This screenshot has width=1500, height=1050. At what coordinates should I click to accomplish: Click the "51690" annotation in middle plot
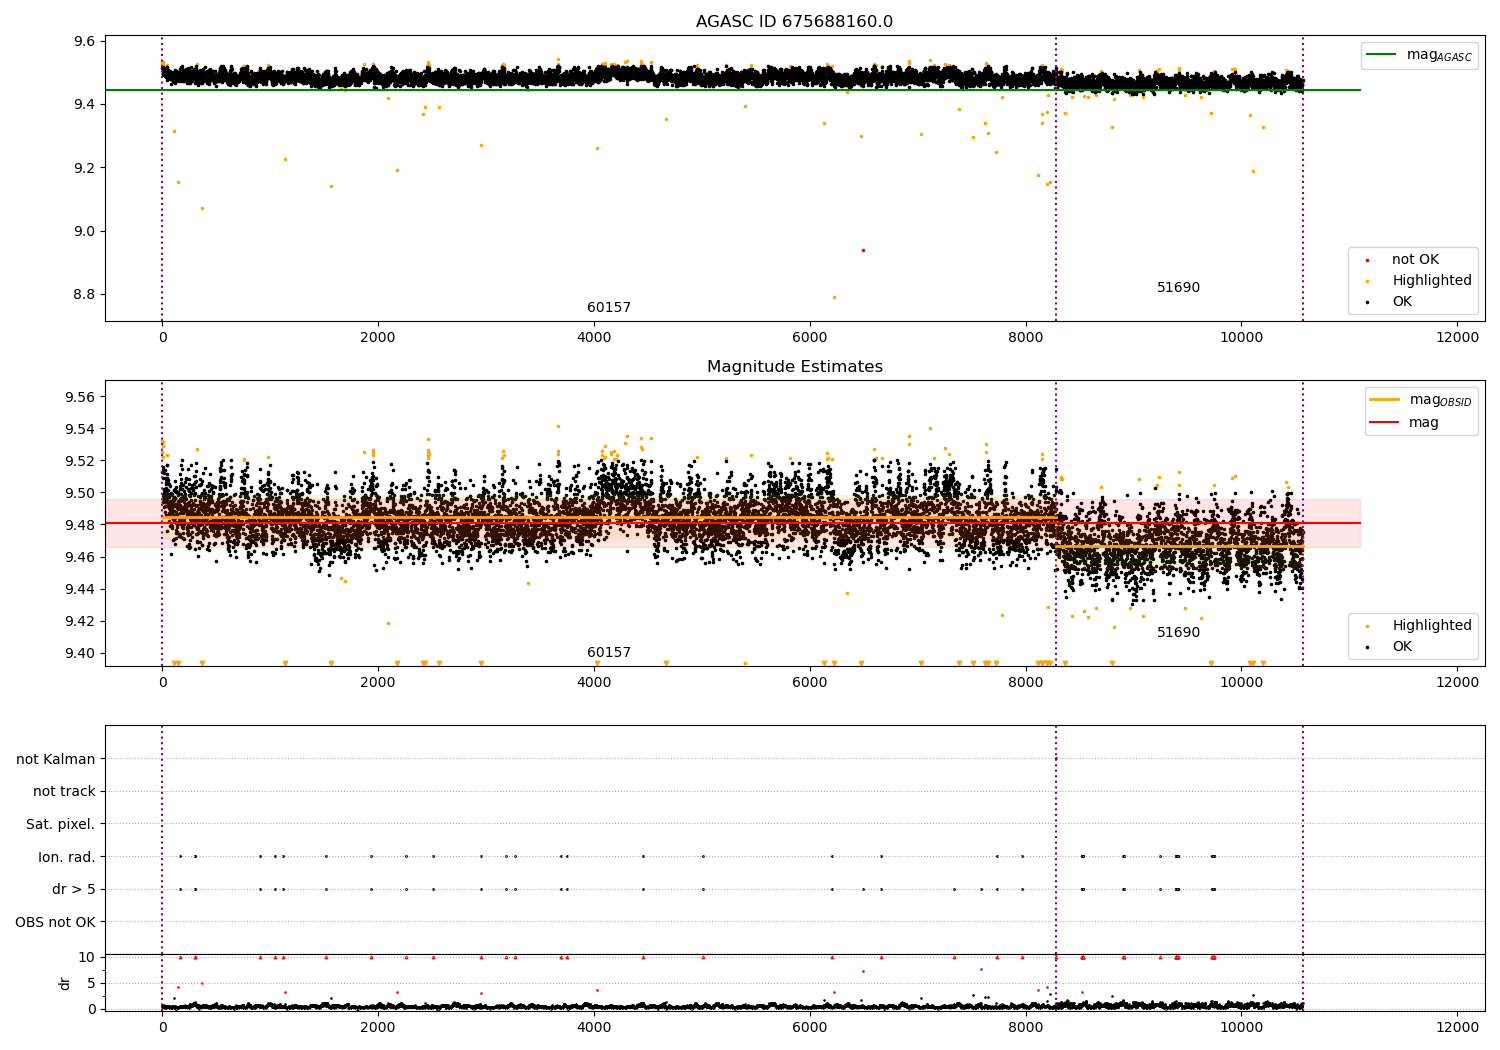(1178, 633)
